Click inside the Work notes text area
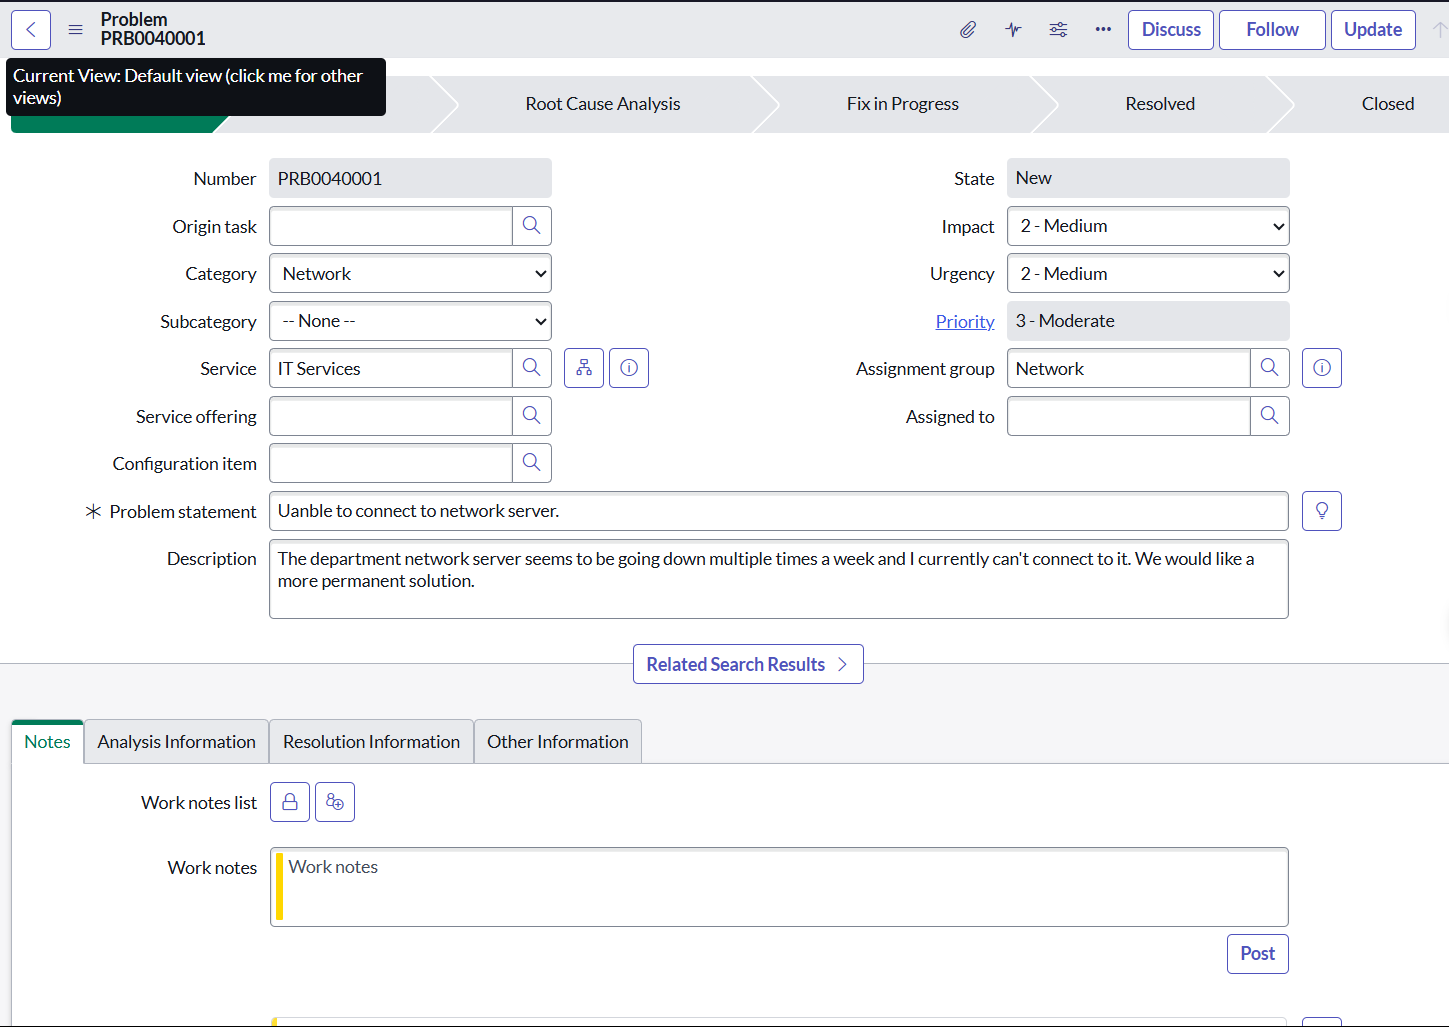Screen dimensions: 1449x1027 (779, 887)
